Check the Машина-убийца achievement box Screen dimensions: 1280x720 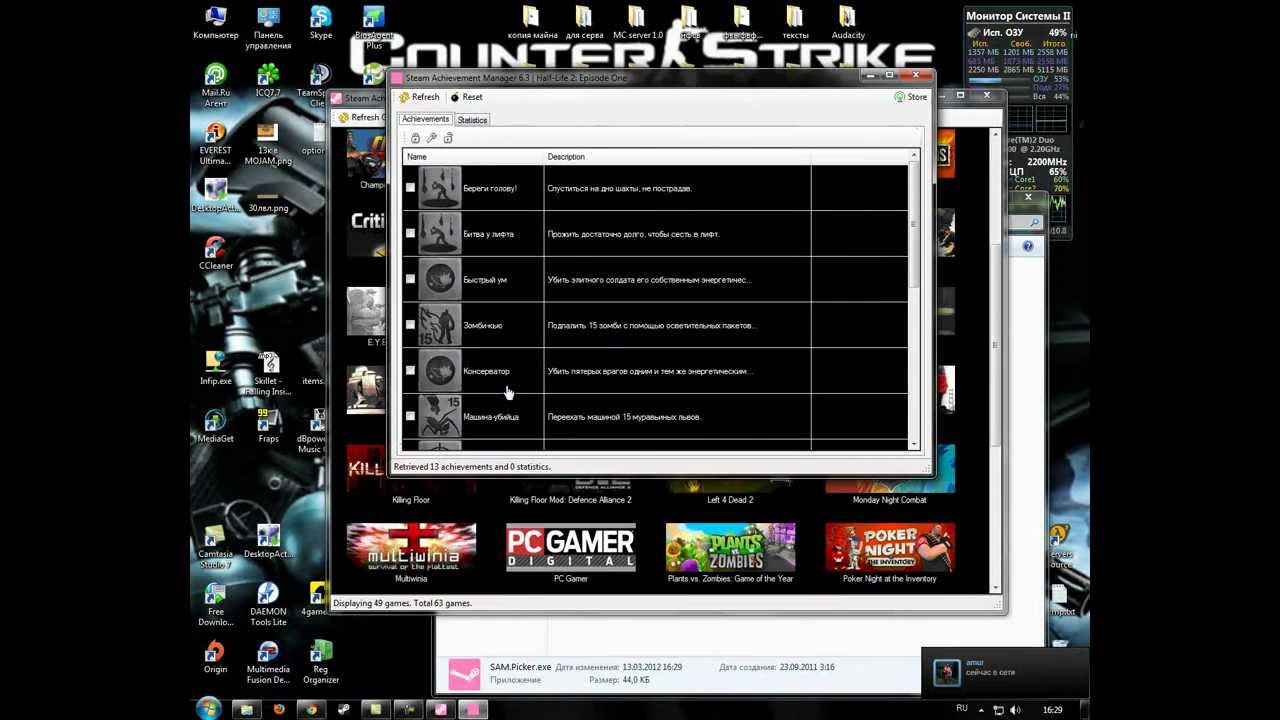click(410, 416)
